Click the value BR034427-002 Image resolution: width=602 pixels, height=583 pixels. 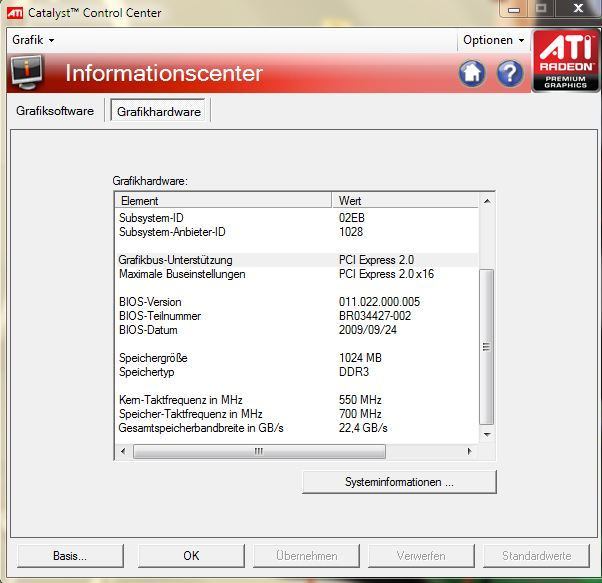375,316
